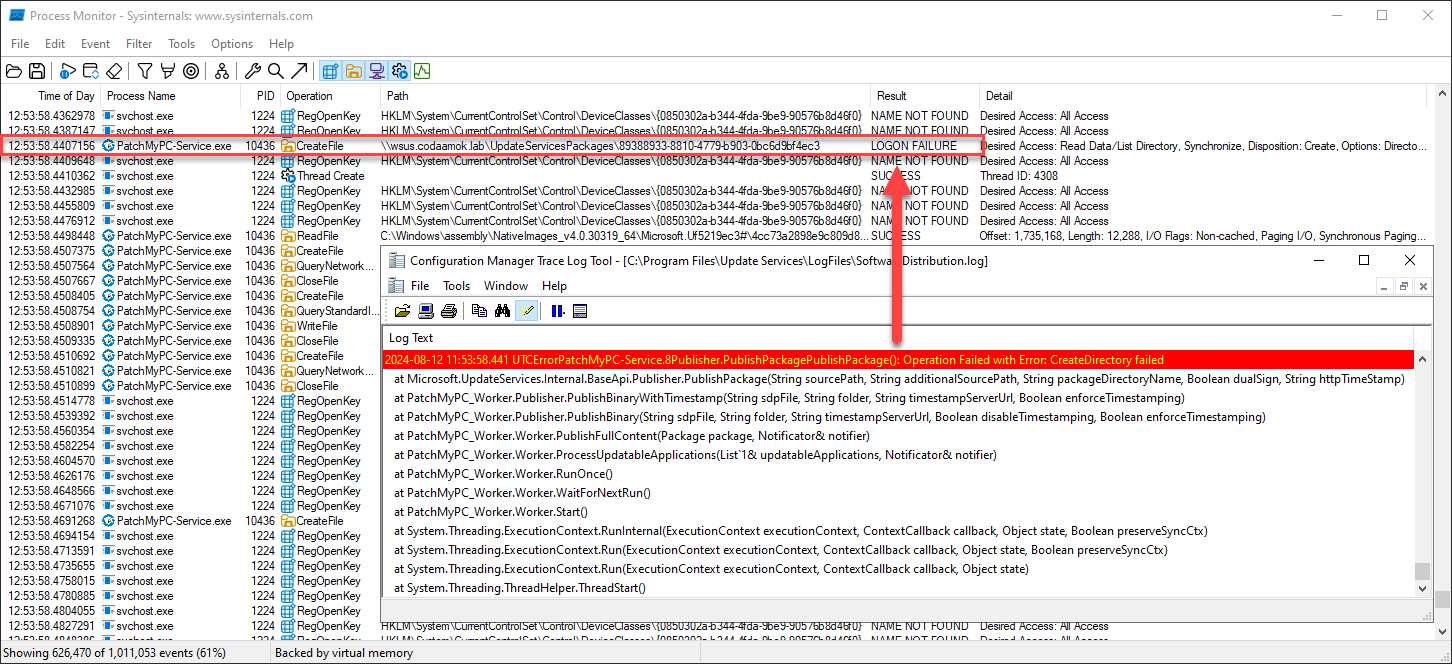Open the Edit menu

tap(55, 44)
